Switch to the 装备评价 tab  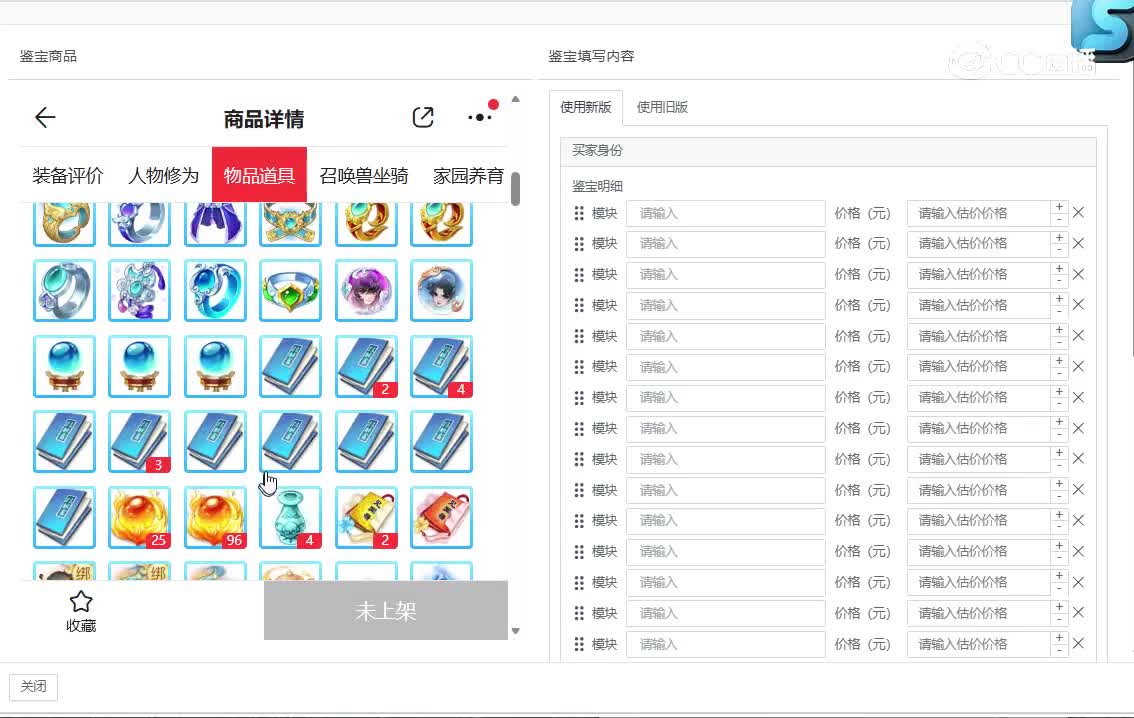pyautogui.click(x=68, y=176)
